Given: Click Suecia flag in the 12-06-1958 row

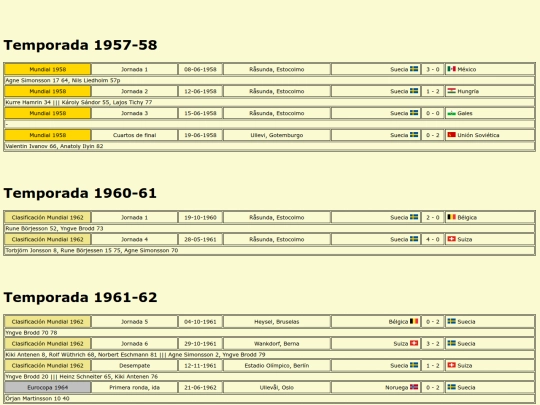Looking at the screenshot, I should coord(414,91).
